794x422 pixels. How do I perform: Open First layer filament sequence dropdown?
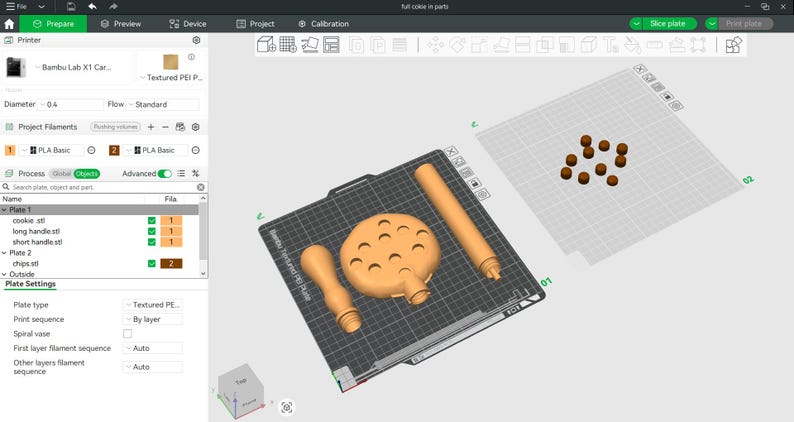point(152,348)
